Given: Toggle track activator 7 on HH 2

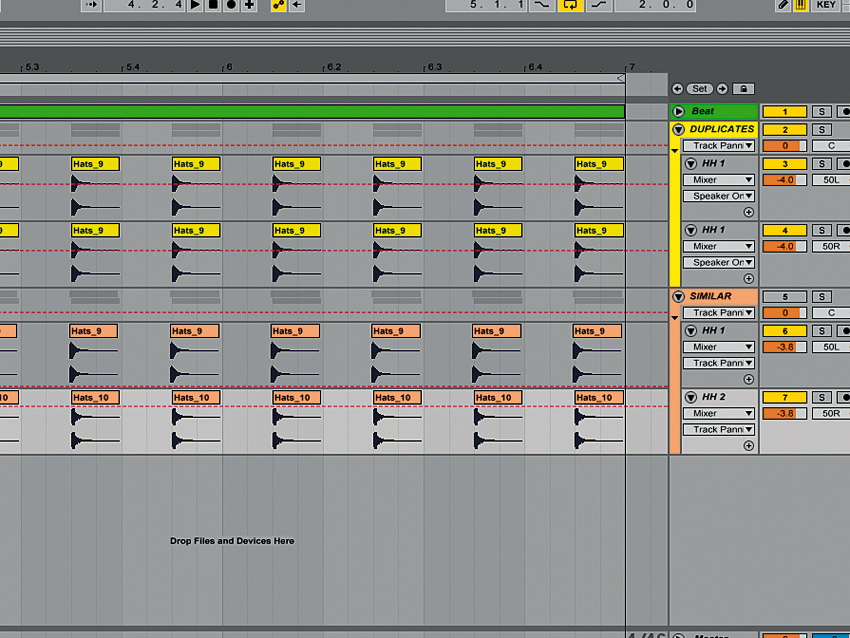Looking at the screenshot, I should (x=784, y=397).
